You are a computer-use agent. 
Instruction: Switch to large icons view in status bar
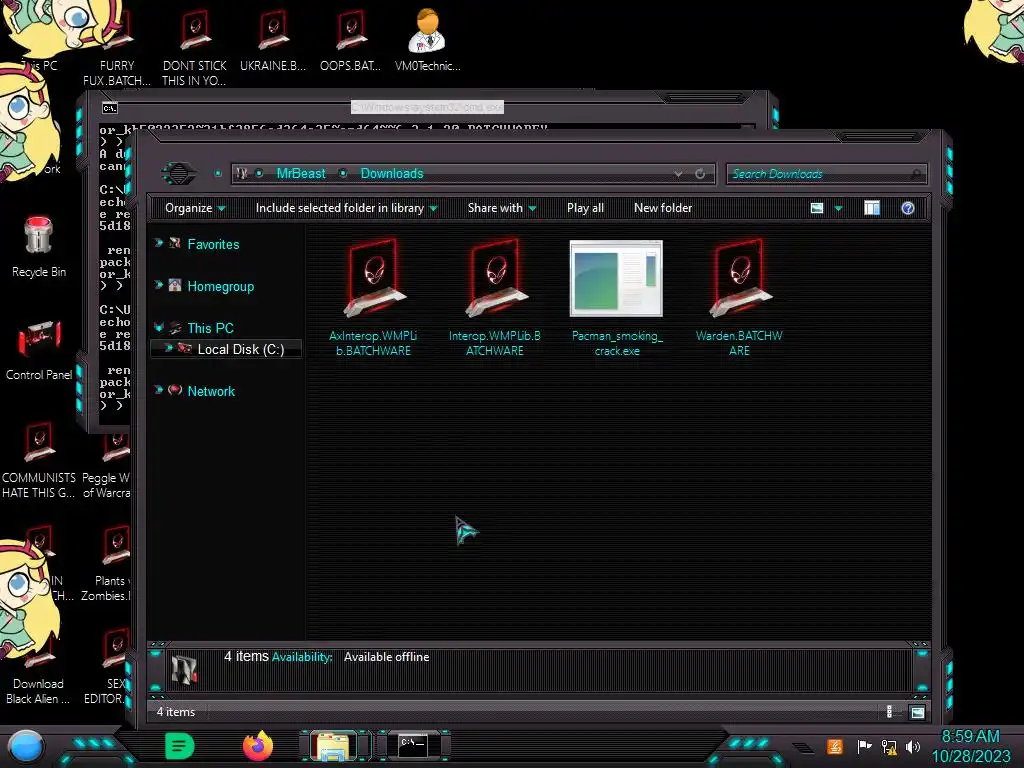918,712
